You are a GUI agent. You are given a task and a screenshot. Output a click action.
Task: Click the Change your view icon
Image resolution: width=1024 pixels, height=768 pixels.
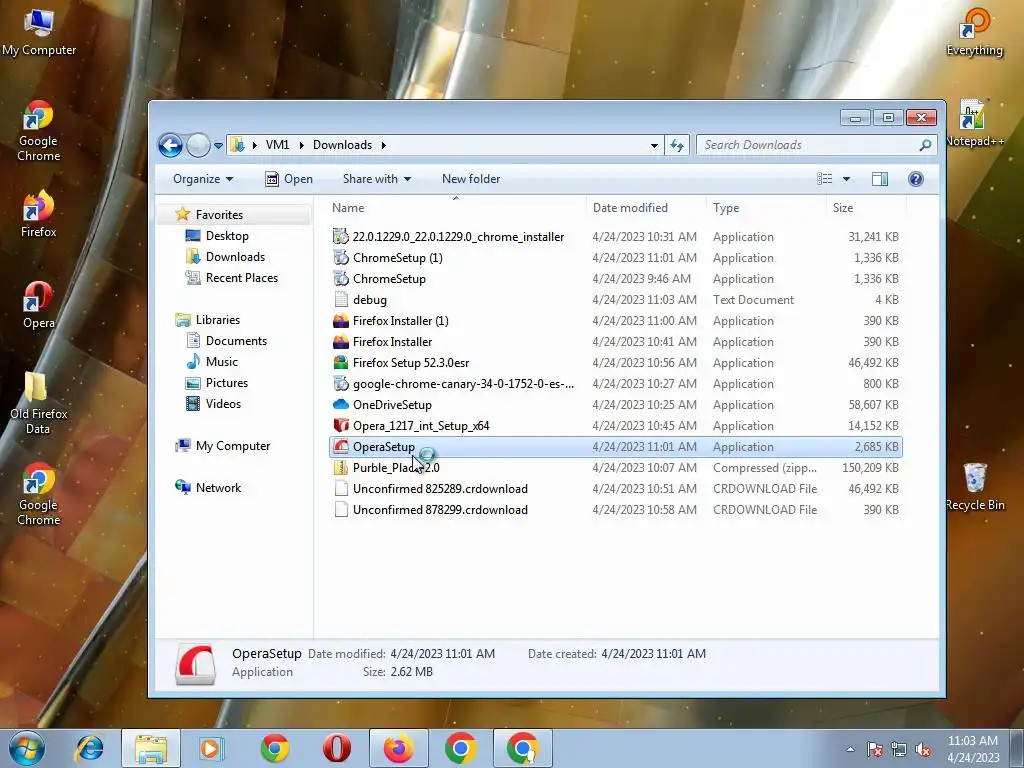click(x=825, y=179)
